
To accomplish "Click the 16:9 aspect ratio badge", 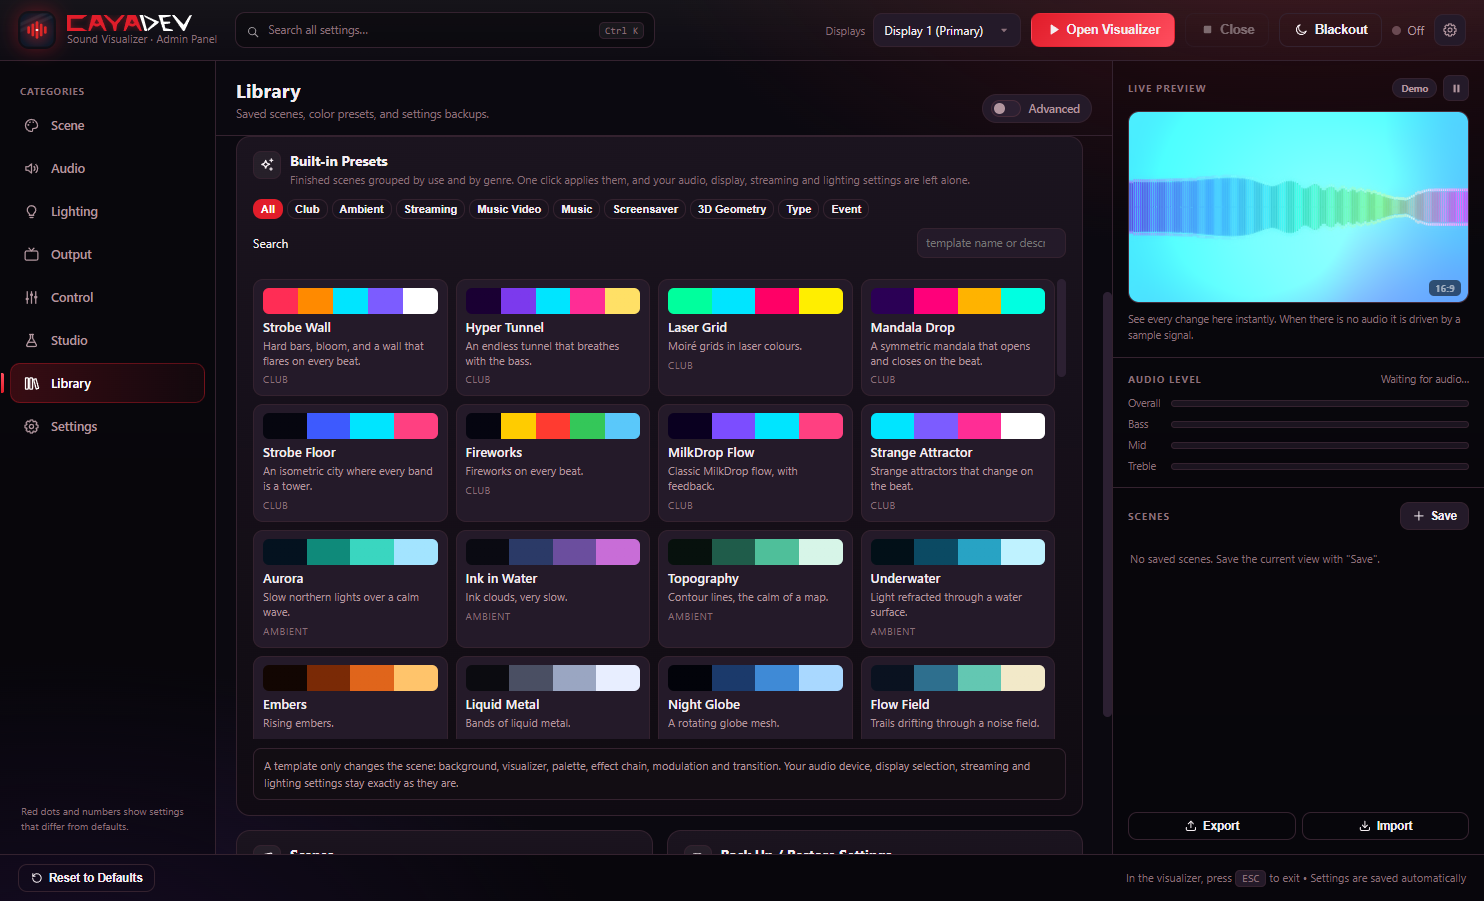I will [x=1445, y=289].
